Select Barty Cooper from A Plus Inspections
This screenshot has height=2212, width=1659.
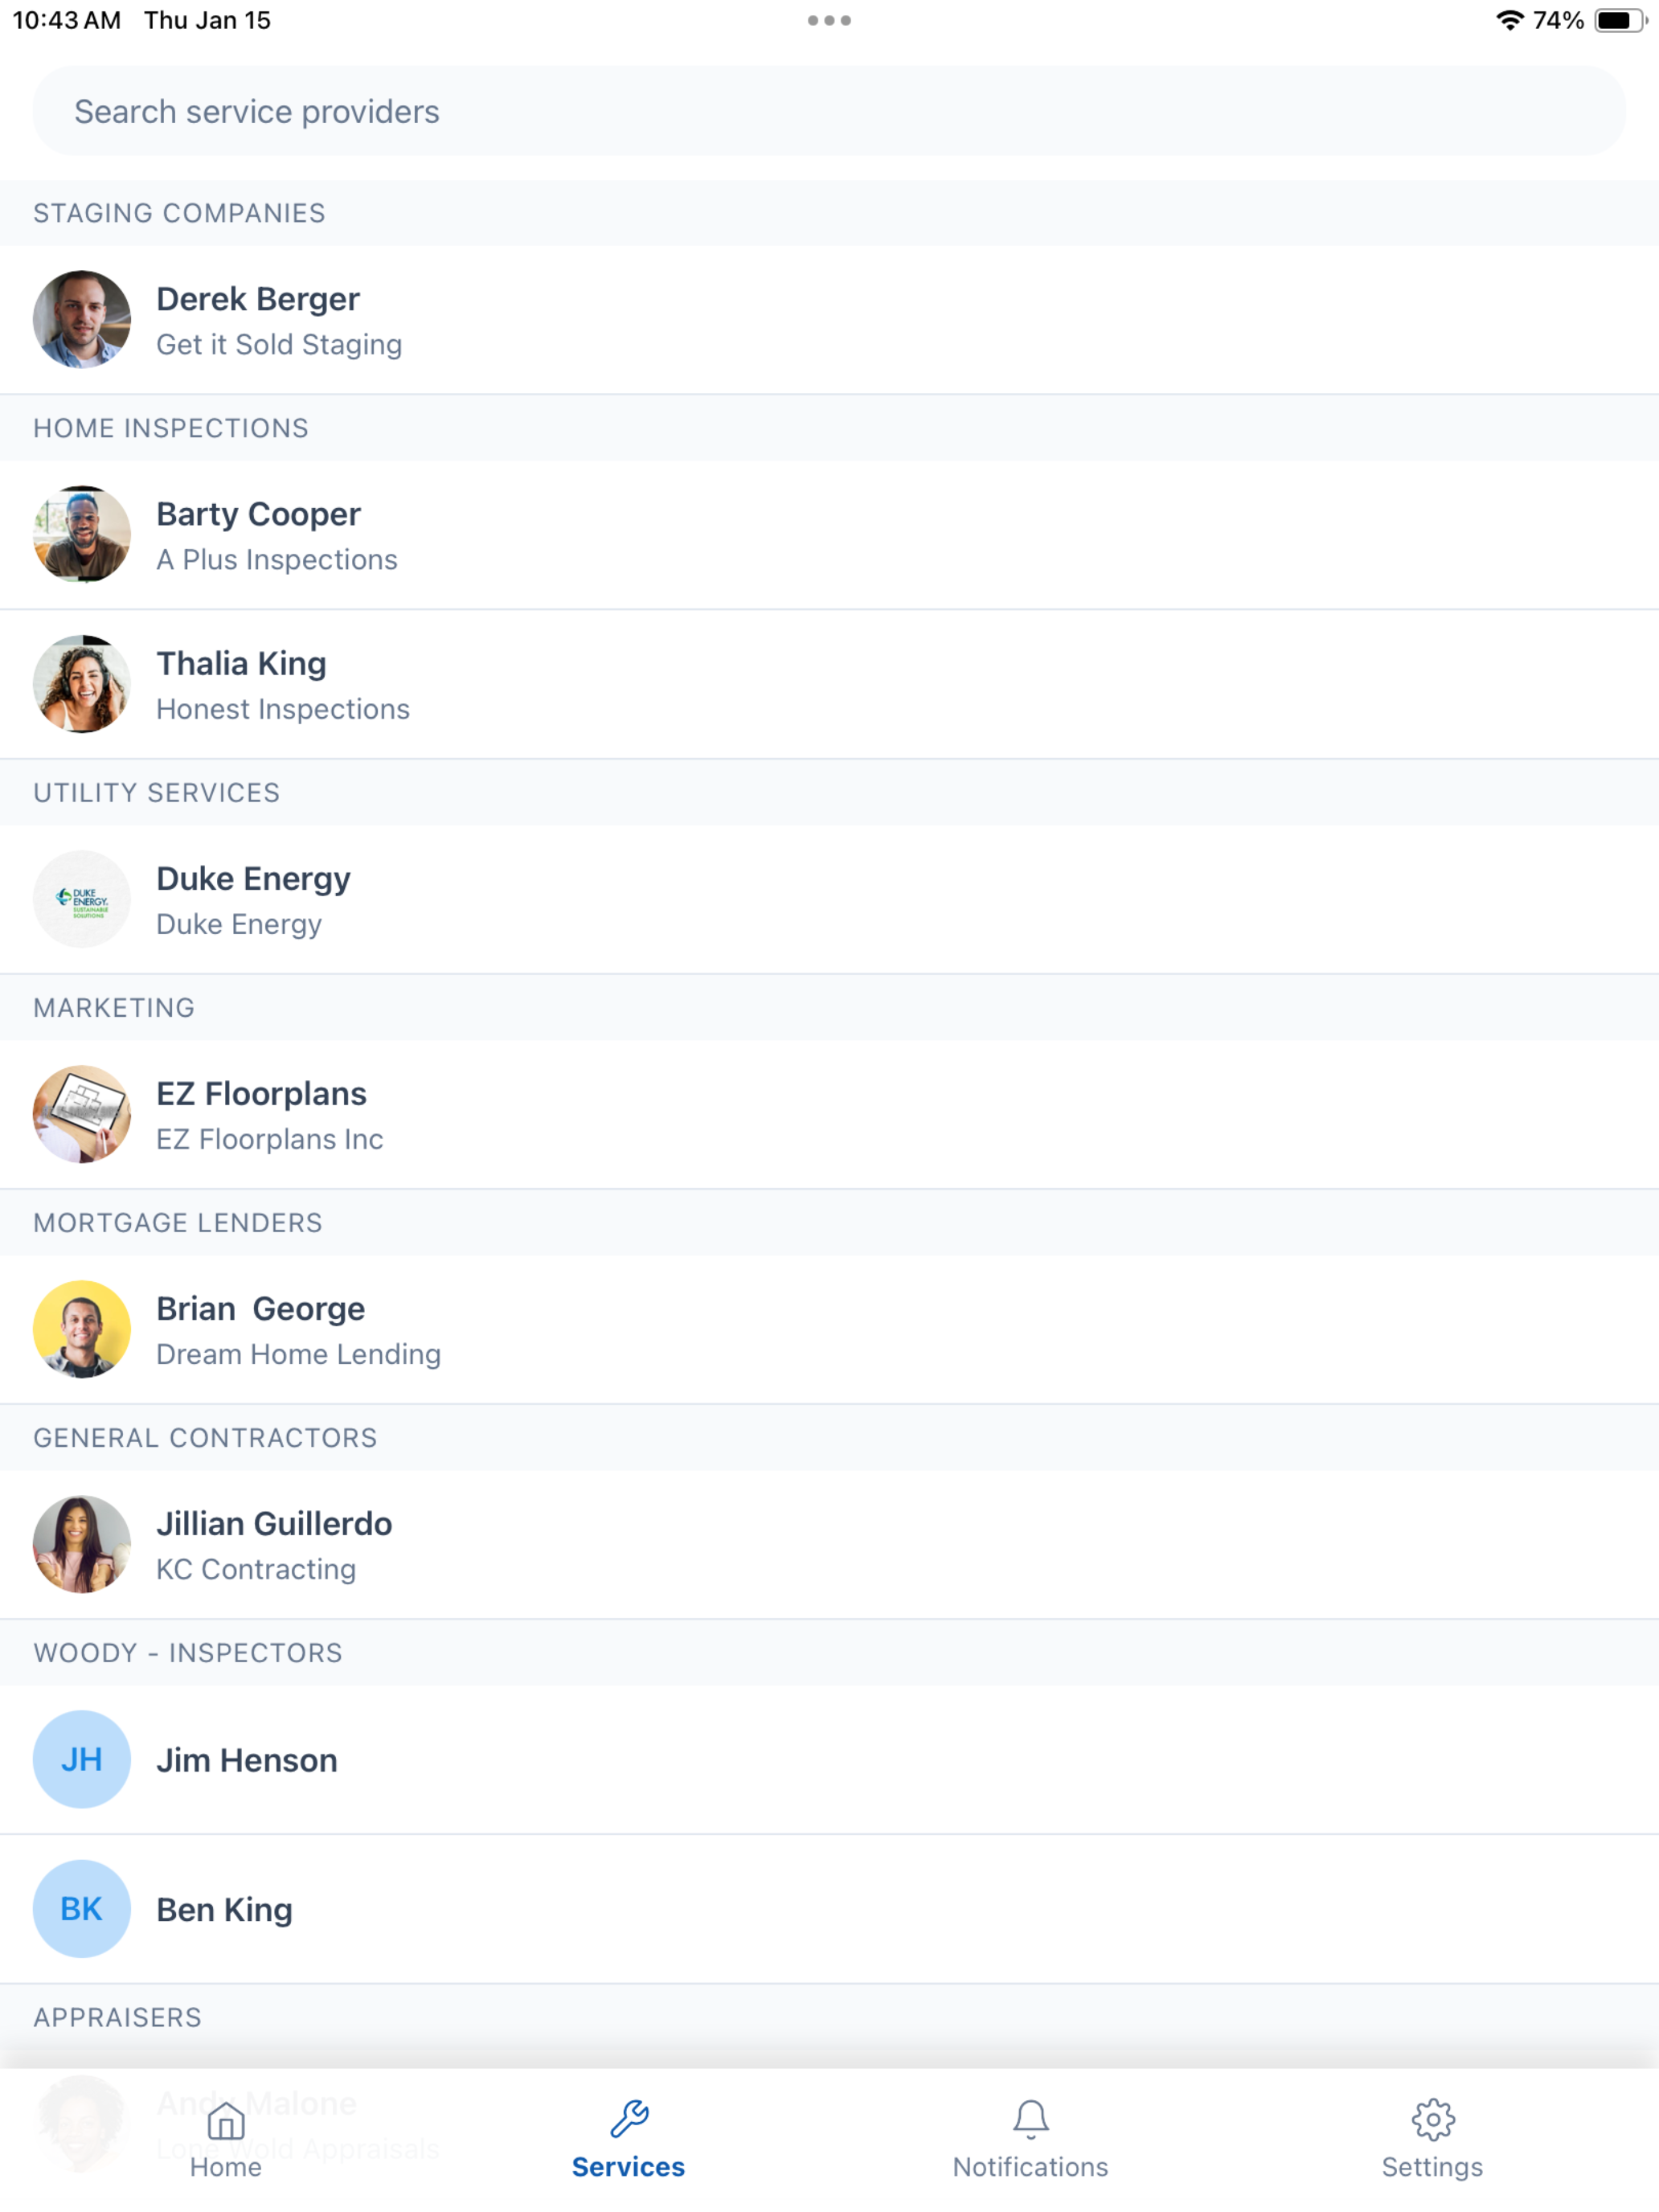pyautogui.click(x=829, y=535)
